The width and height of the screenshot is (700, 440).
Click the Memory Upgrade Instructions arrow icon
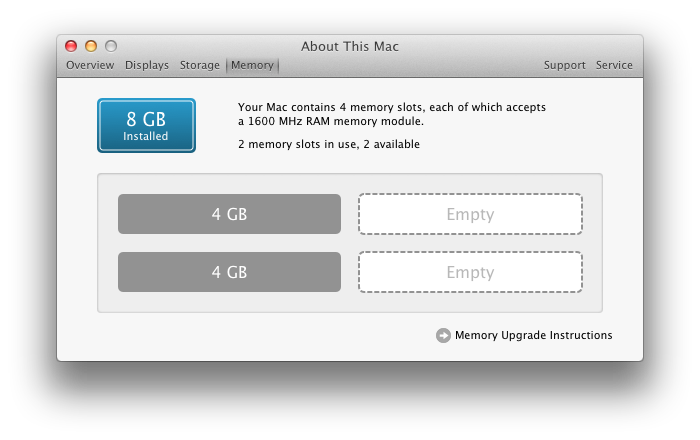[443, 336]
